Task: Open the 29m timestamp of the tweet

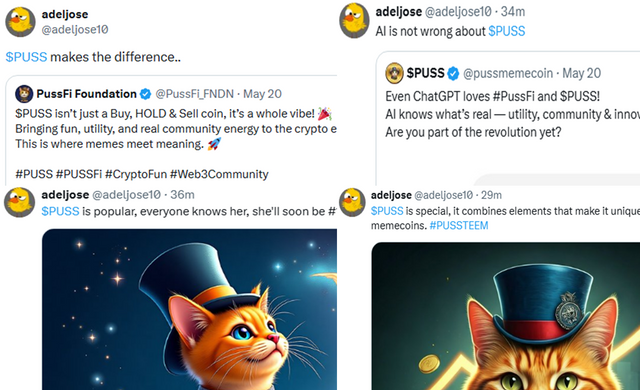Action: 491,195
